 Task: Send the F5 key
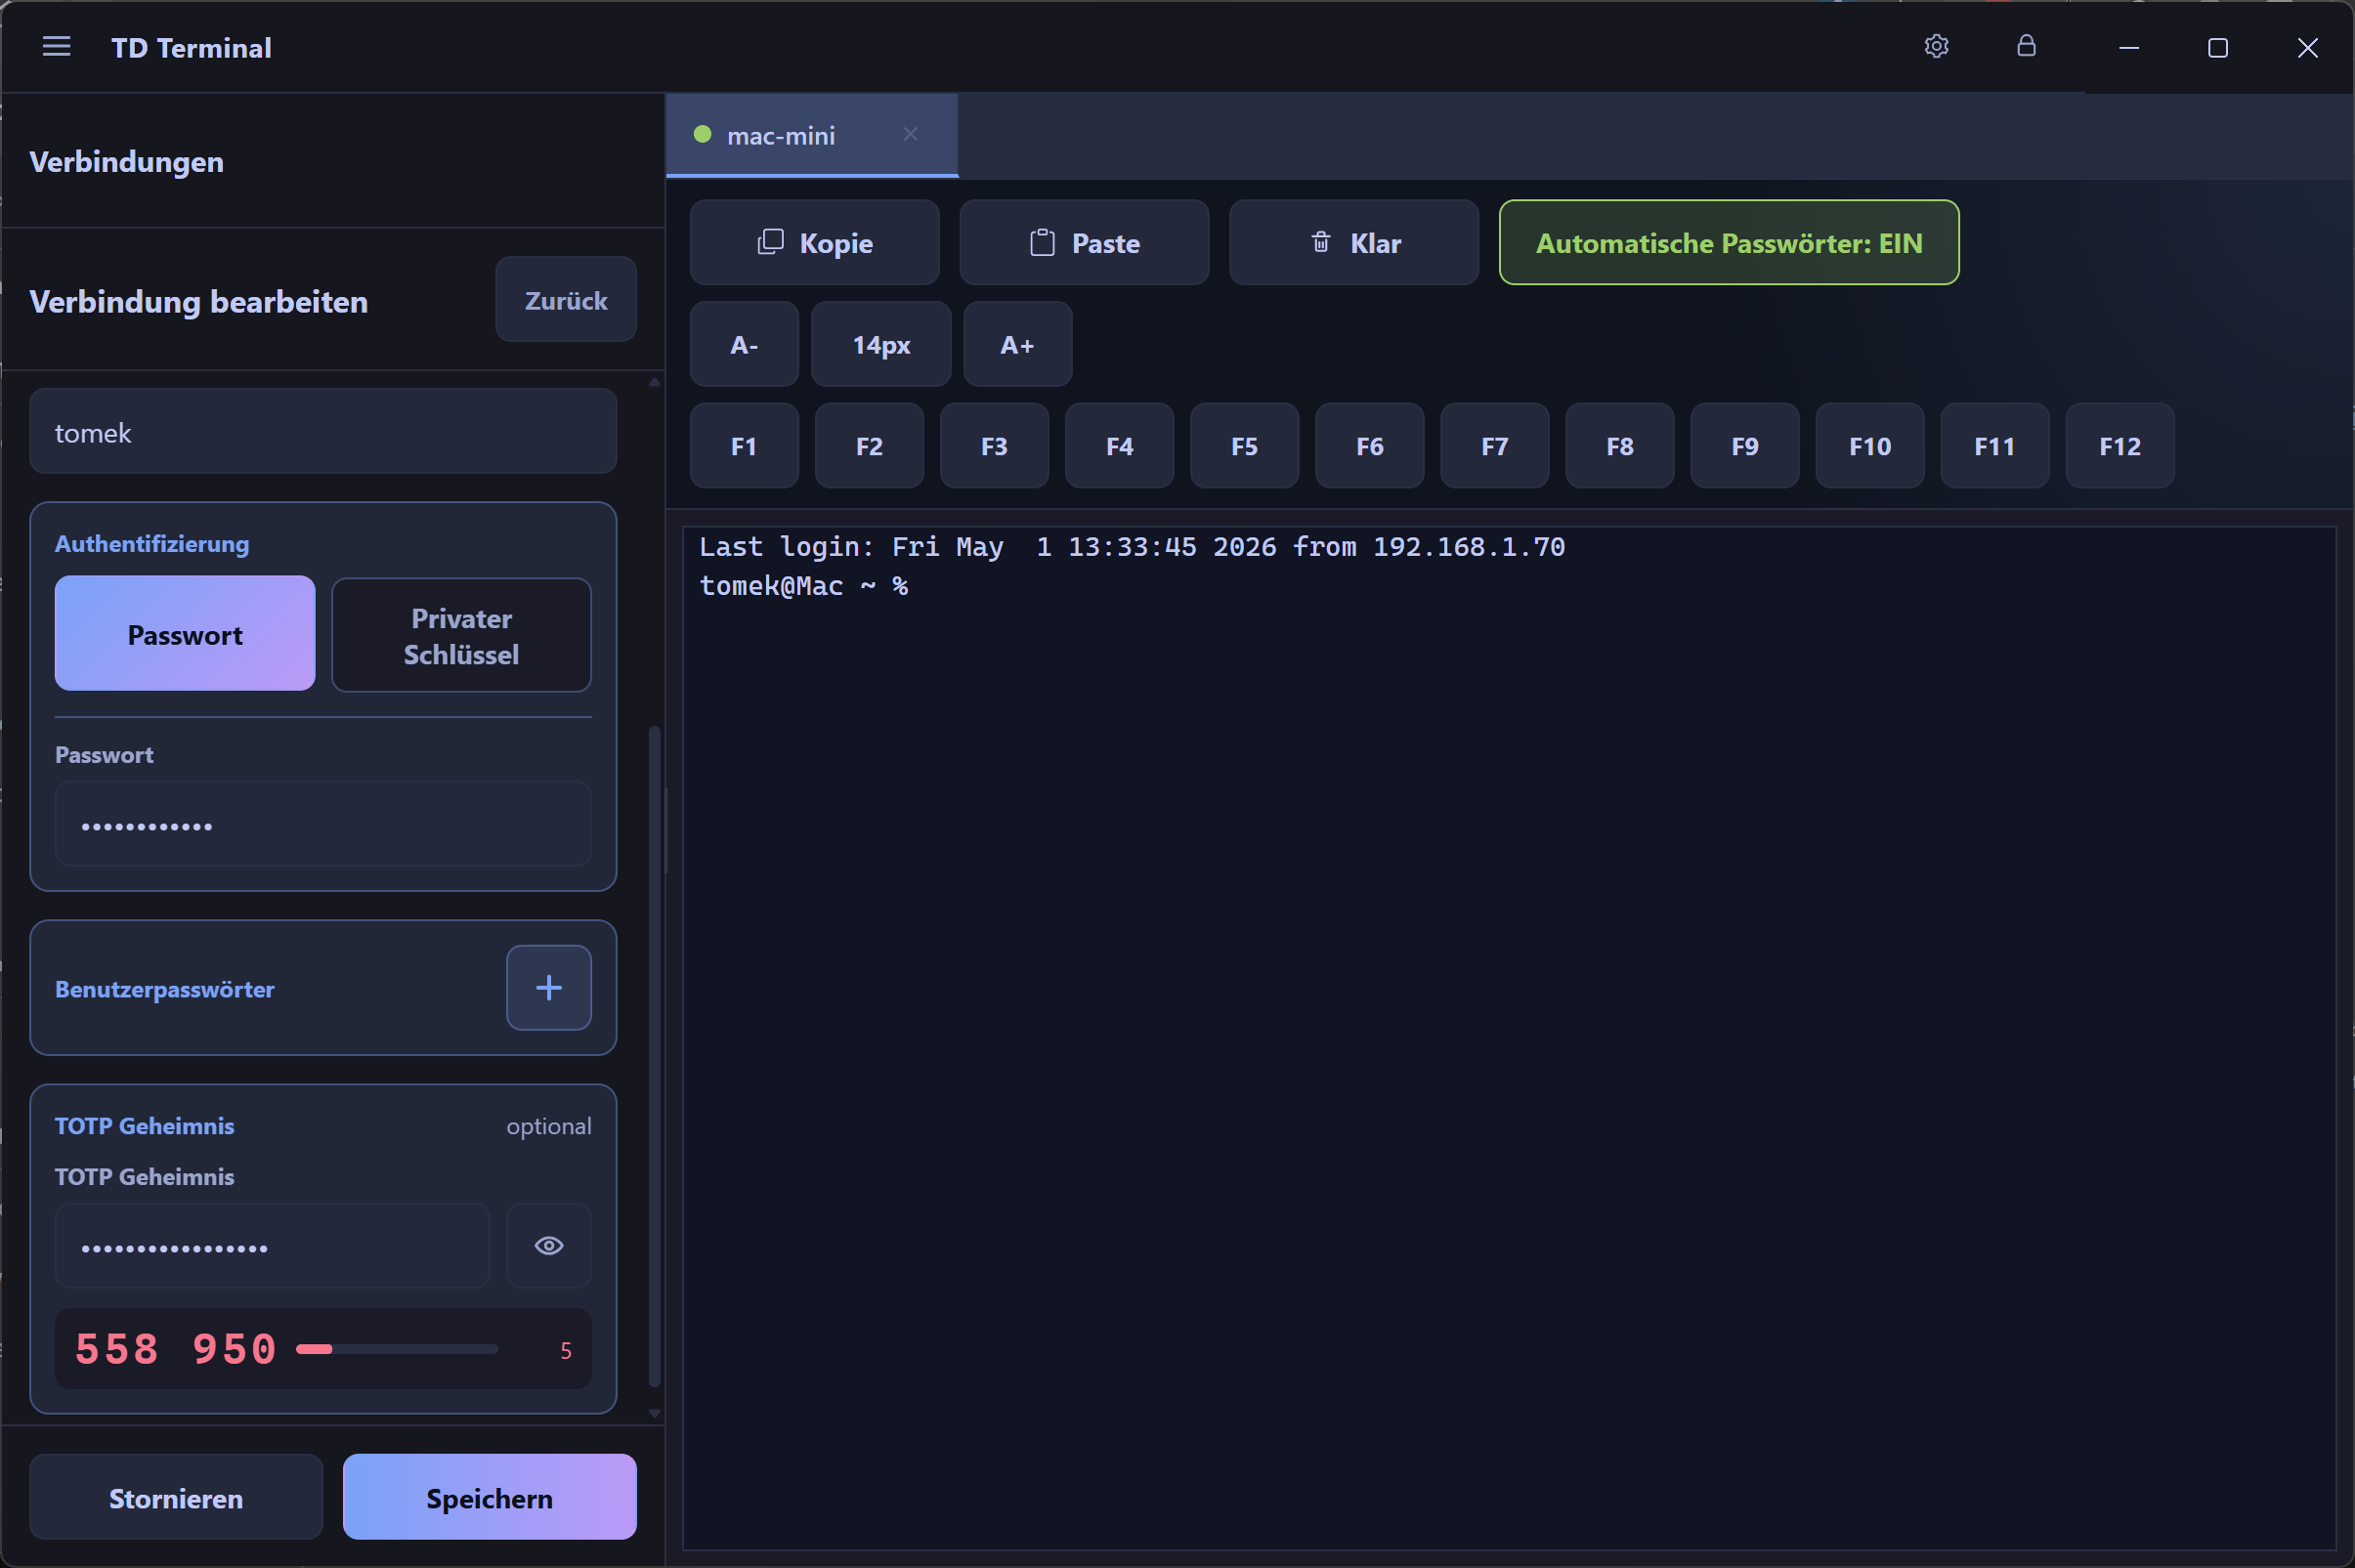click(x=1244, y=446)
